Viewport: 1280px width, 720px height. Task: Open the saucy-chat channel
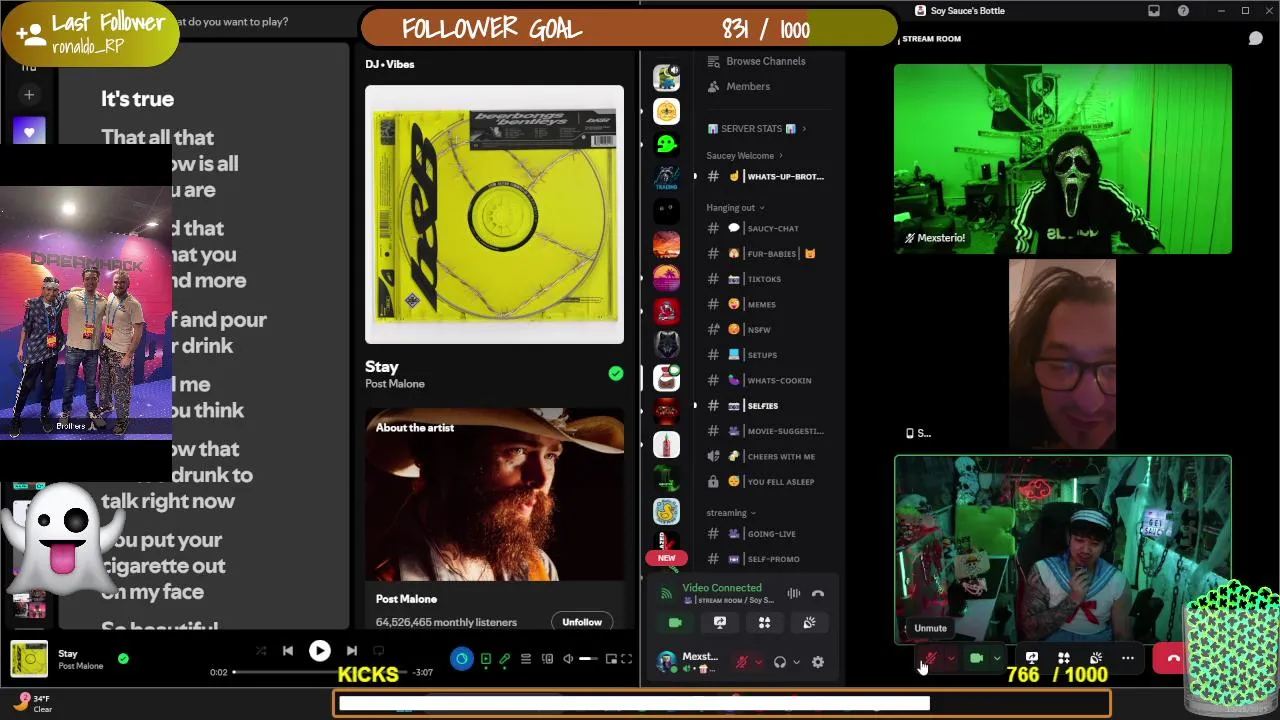click(x=768, y=229)
